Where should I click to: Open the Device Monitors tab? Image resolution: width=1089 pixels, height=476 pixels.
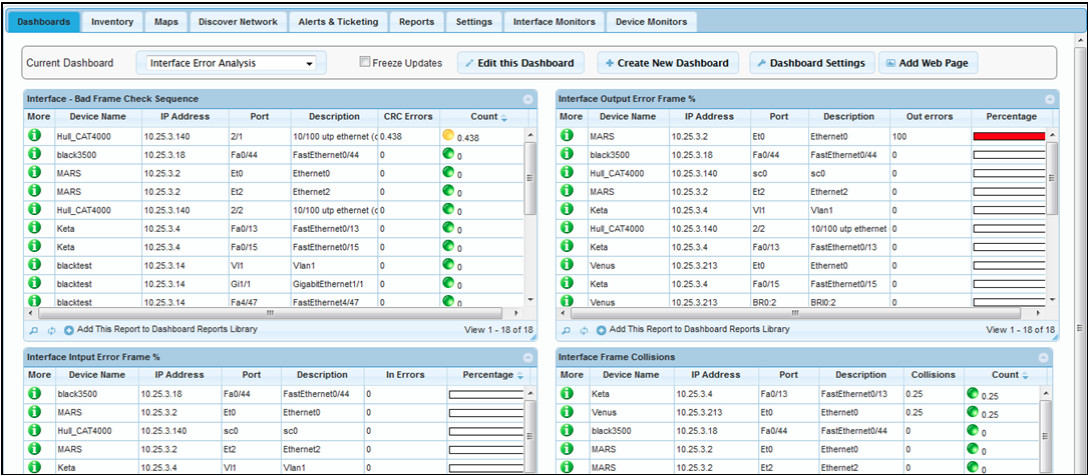[x=651, y=22]
